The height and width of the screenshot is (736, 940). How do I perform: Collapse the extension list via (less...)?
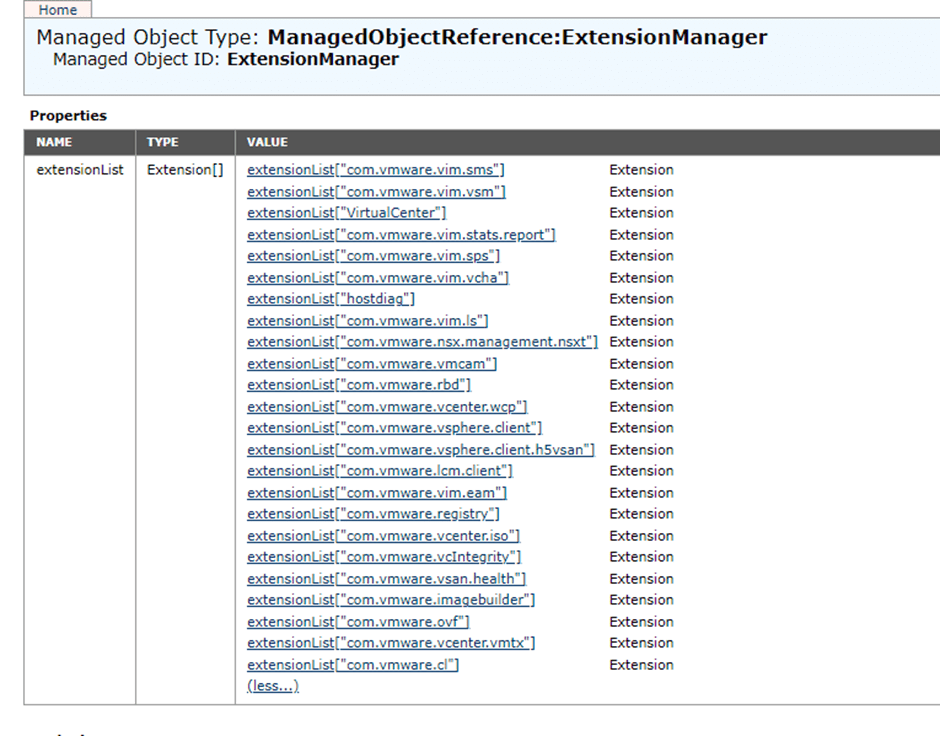pos(272,685)
